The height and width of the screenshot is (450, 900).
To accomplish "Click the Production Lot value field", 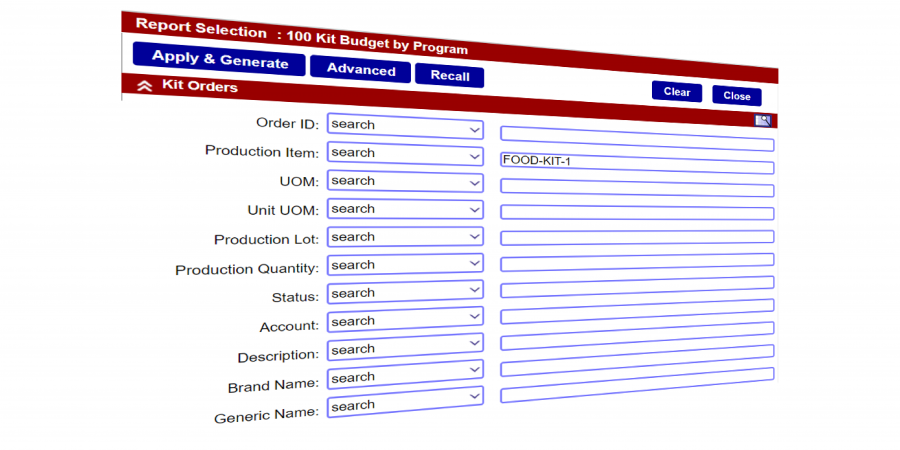I will point(637,236).
